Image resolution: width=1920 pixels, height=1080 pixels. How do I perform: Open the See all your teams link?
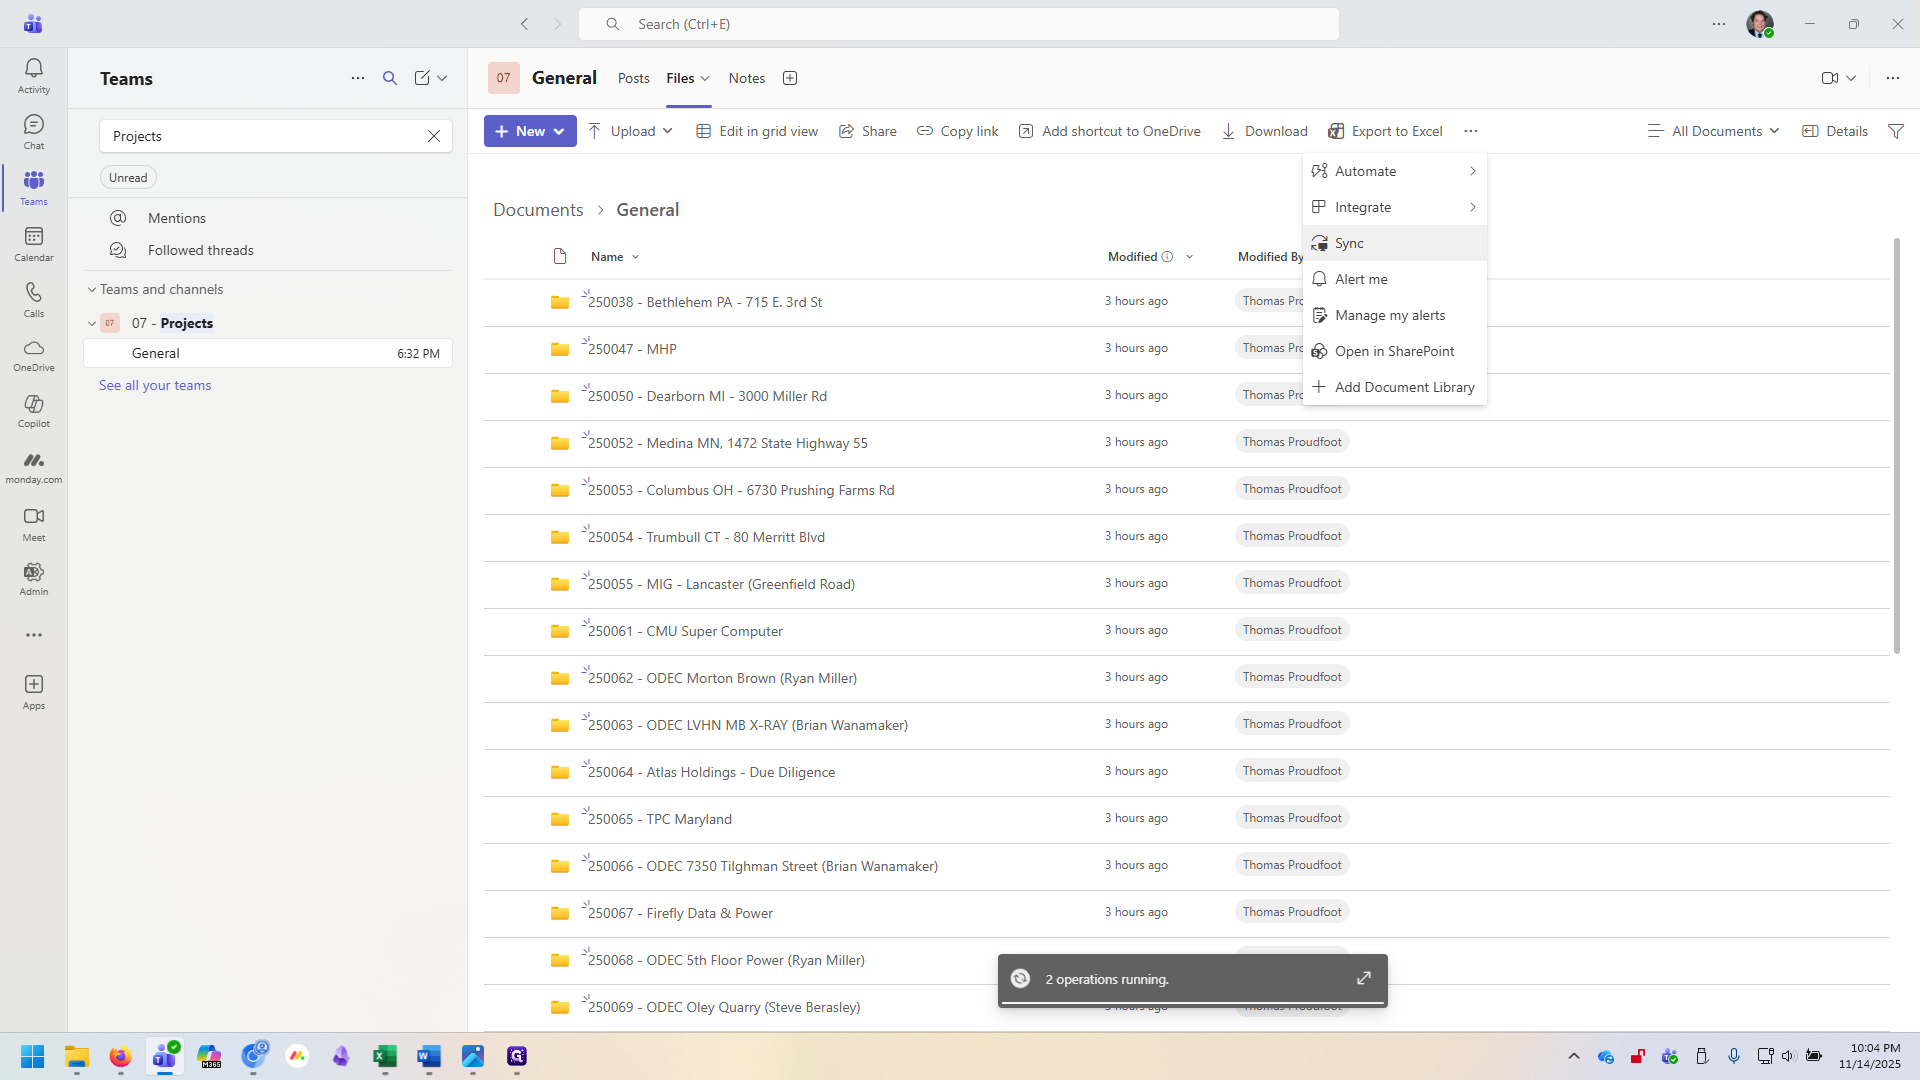[155, 385]
